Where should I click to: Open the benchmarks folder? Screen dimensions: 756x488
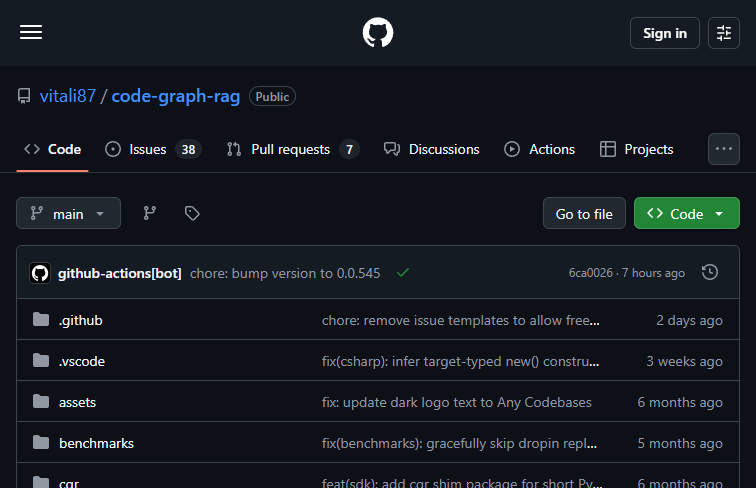tap(96, 443)
